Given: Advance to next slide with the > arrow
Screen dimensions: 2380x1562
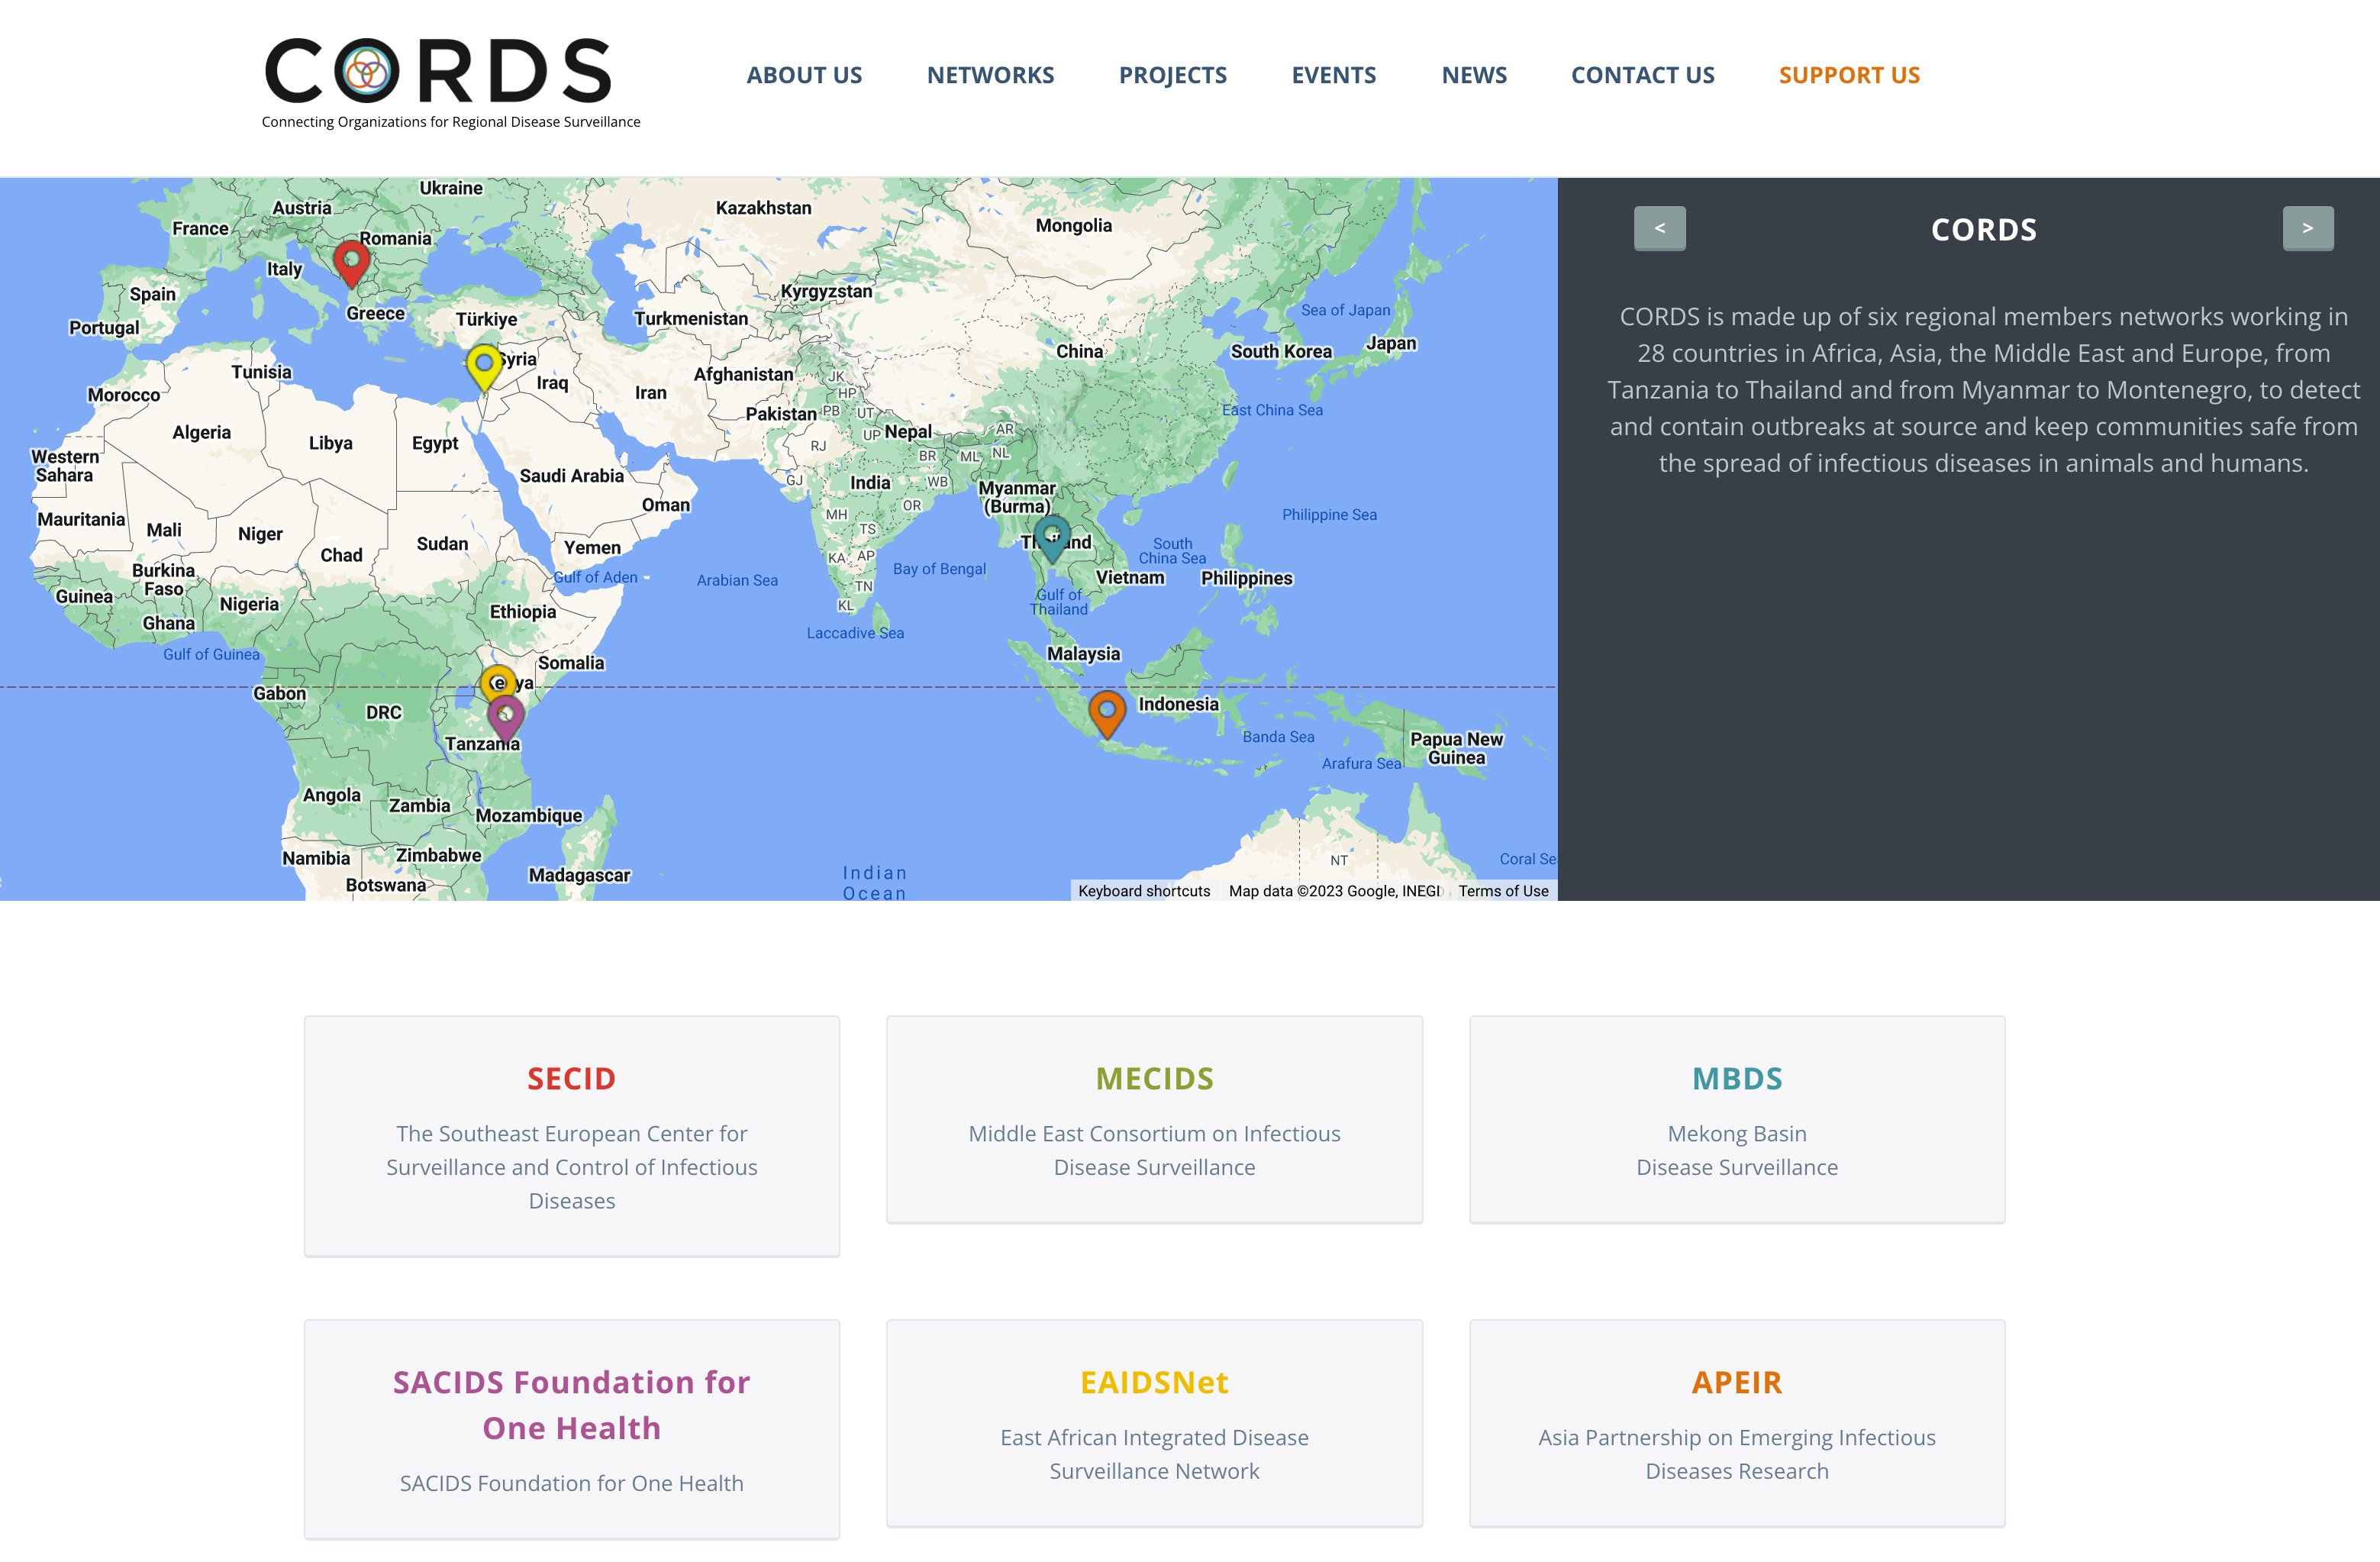Looking at the screenshot, I should (x=2308, y=228).
